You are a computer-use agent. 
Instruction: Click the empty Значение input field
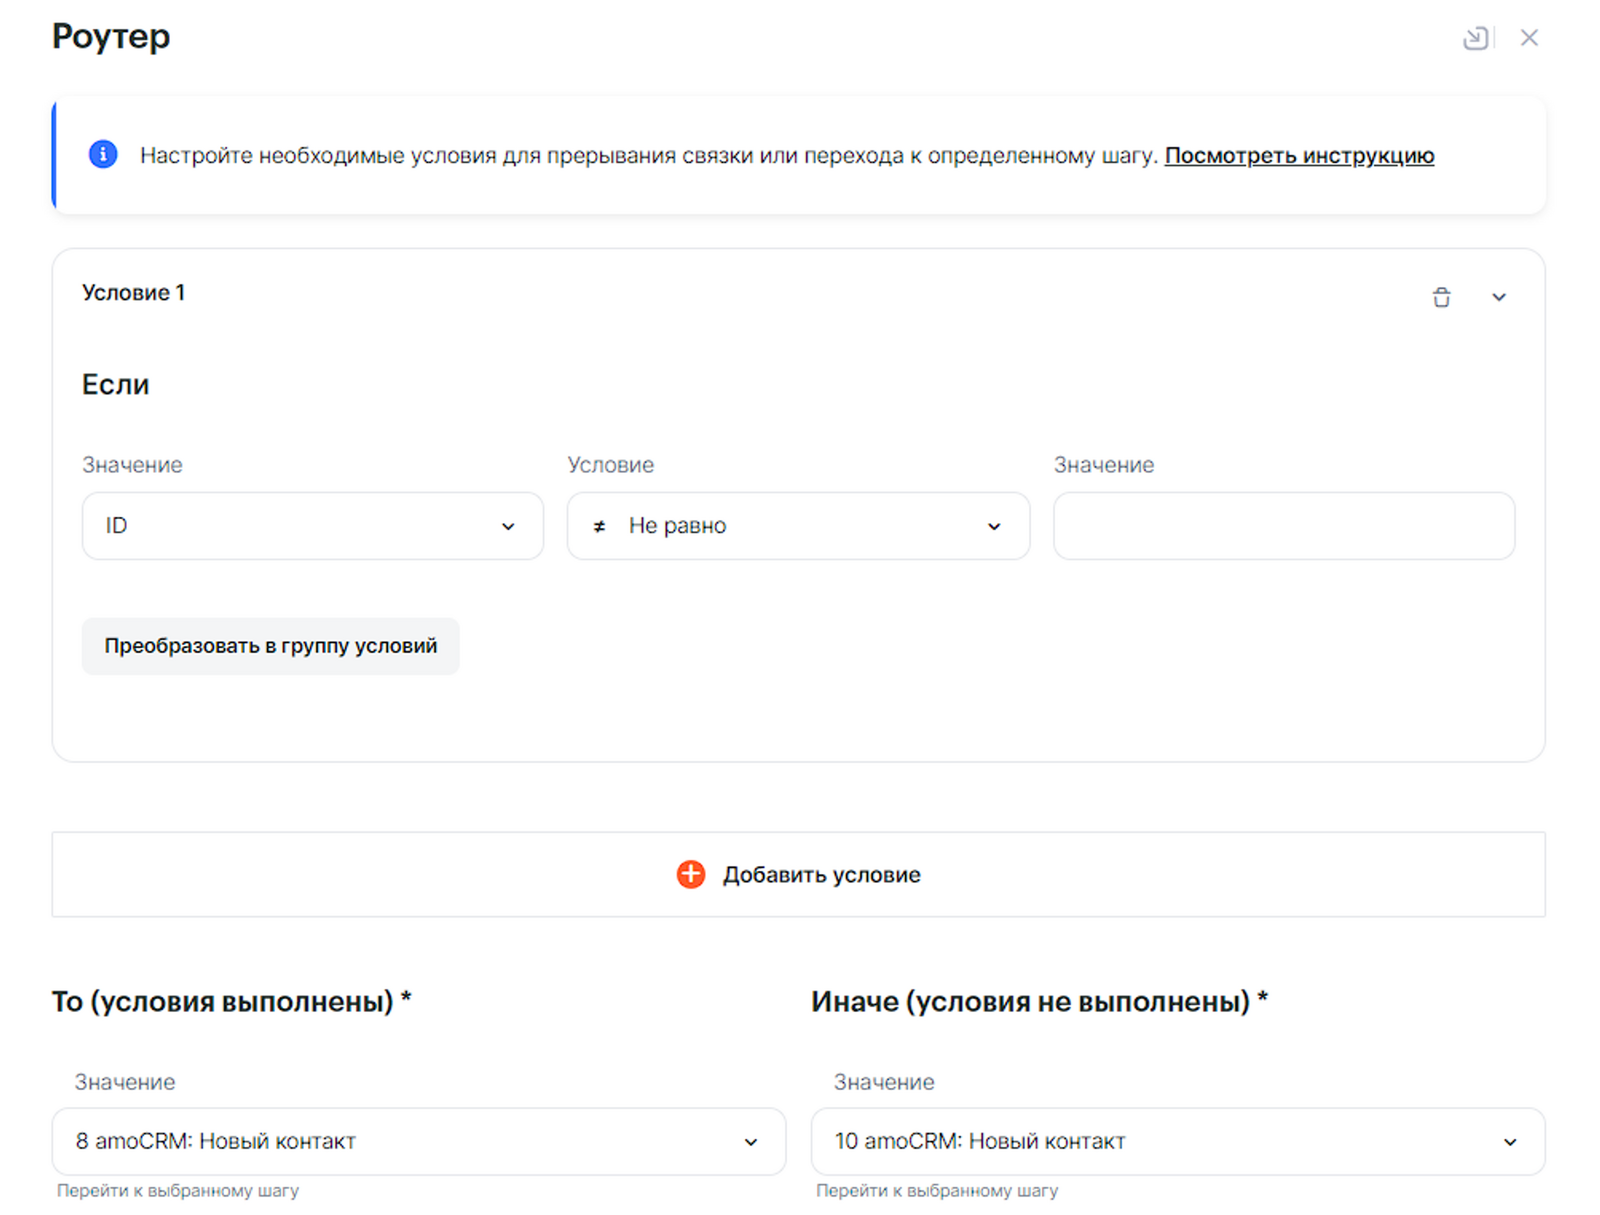tap(1283, 526)
